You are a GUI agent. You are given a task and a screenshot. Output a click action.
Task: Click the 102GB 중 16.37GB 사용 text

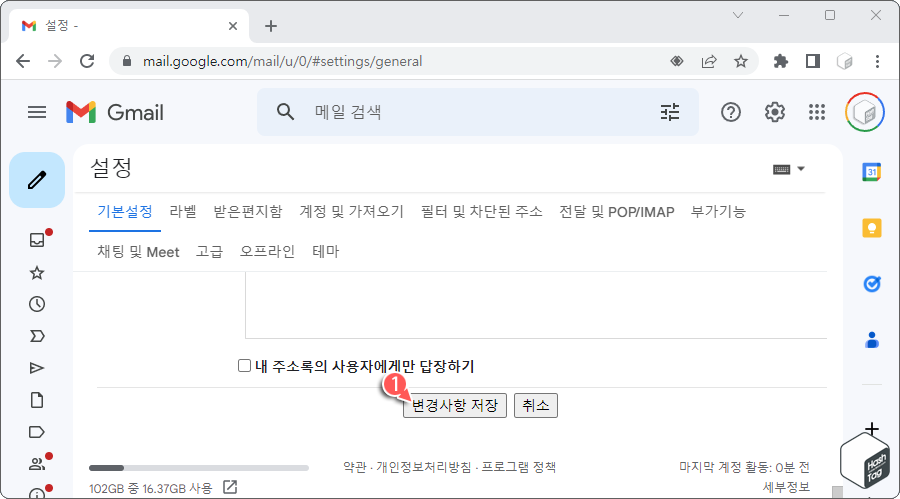click(150, 488)
